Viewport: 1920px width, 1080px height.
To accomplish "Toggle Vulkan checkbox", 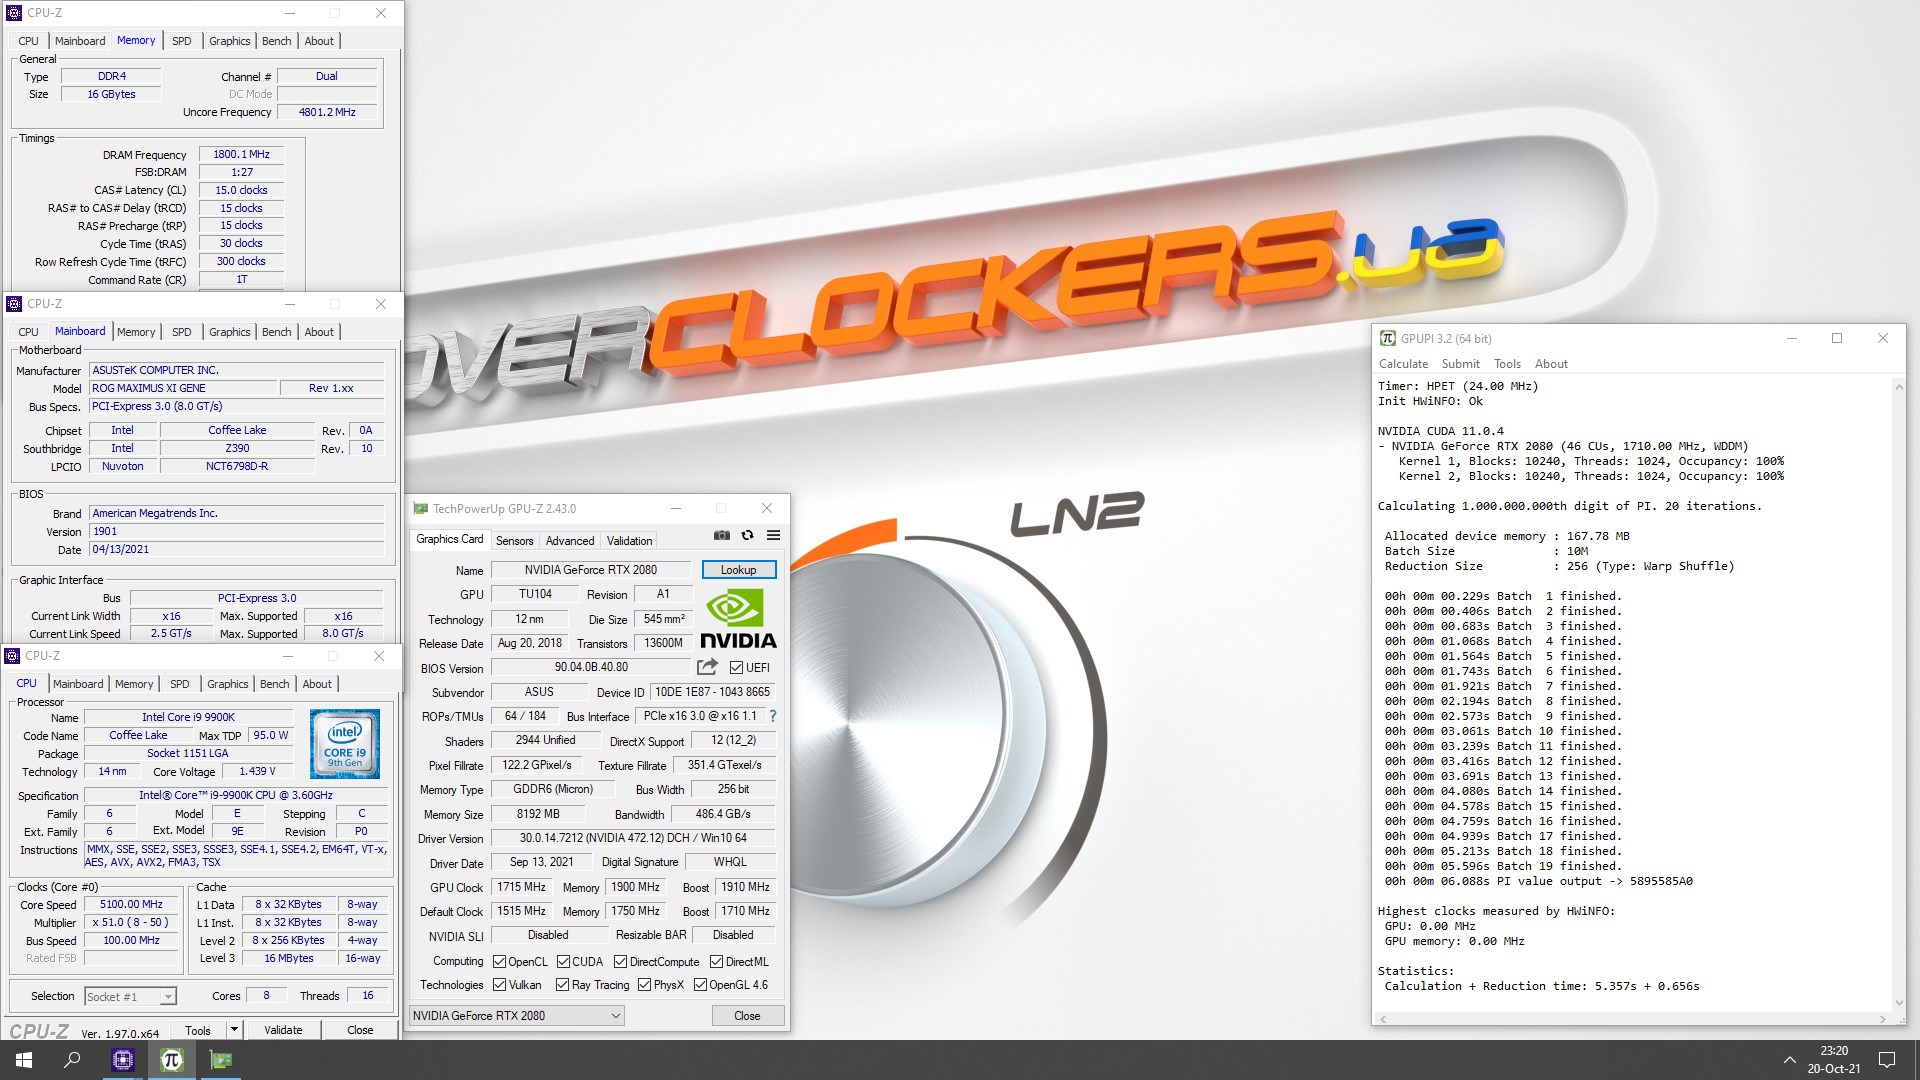I will (499, 985).
